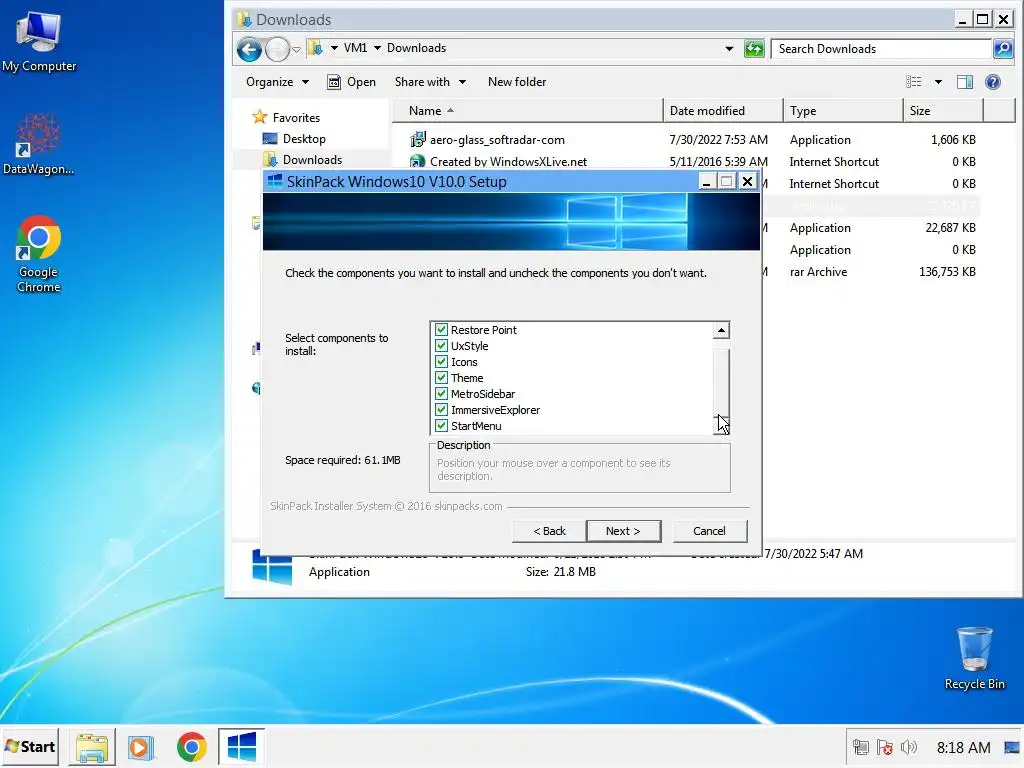
Task: Click the Show Desktop icon beside clock
Action: 1012,747
